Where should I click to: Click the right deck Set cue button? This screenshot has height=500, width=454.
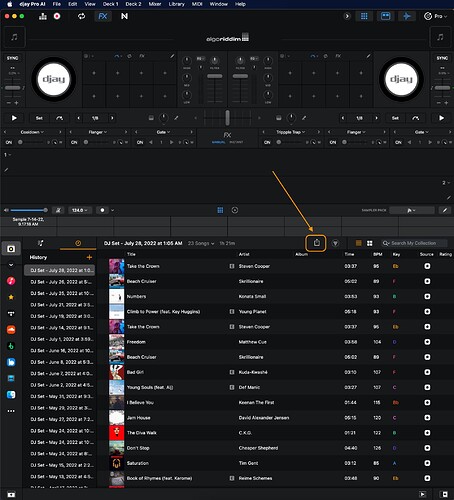coord(395,118)
